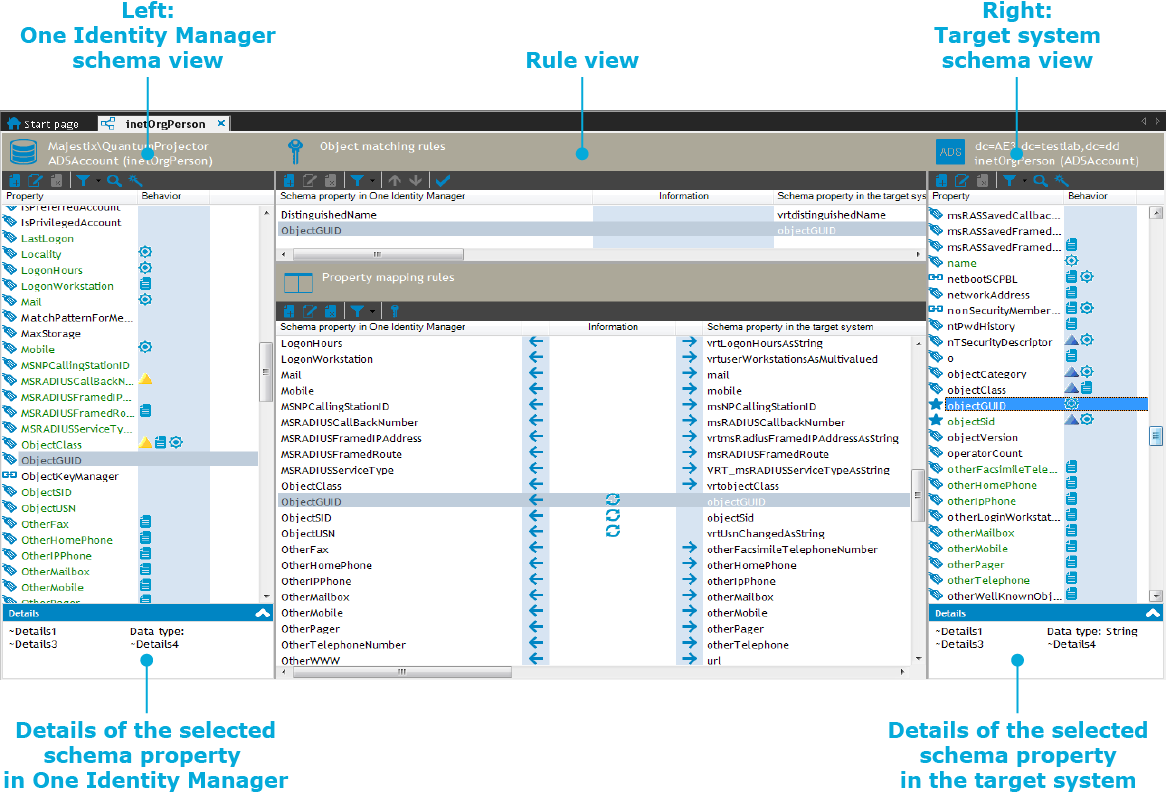The height and width of the screenshot is (795, 1166).
Task: Click the sync icon in the ObjectUSN mapping rule row
Action: (613, 531)
